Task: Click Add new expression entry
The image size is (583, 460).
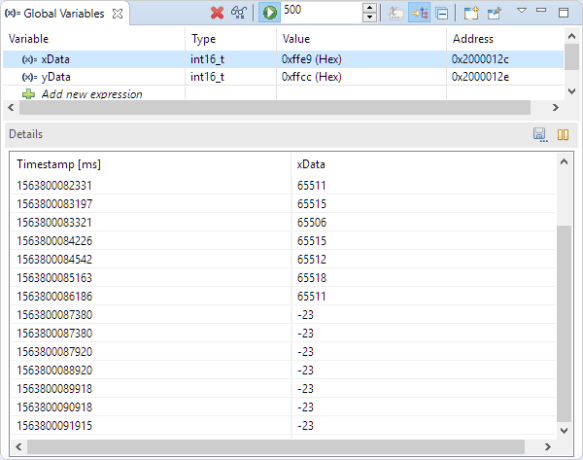Action: click(92, 94)
